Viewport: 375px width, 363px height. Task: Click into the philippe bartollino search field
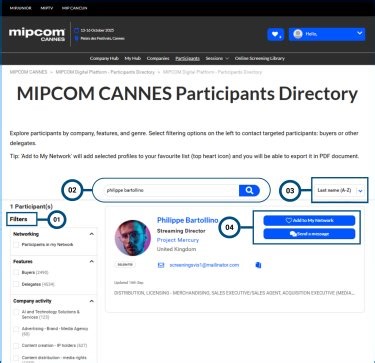pos(170,190)
